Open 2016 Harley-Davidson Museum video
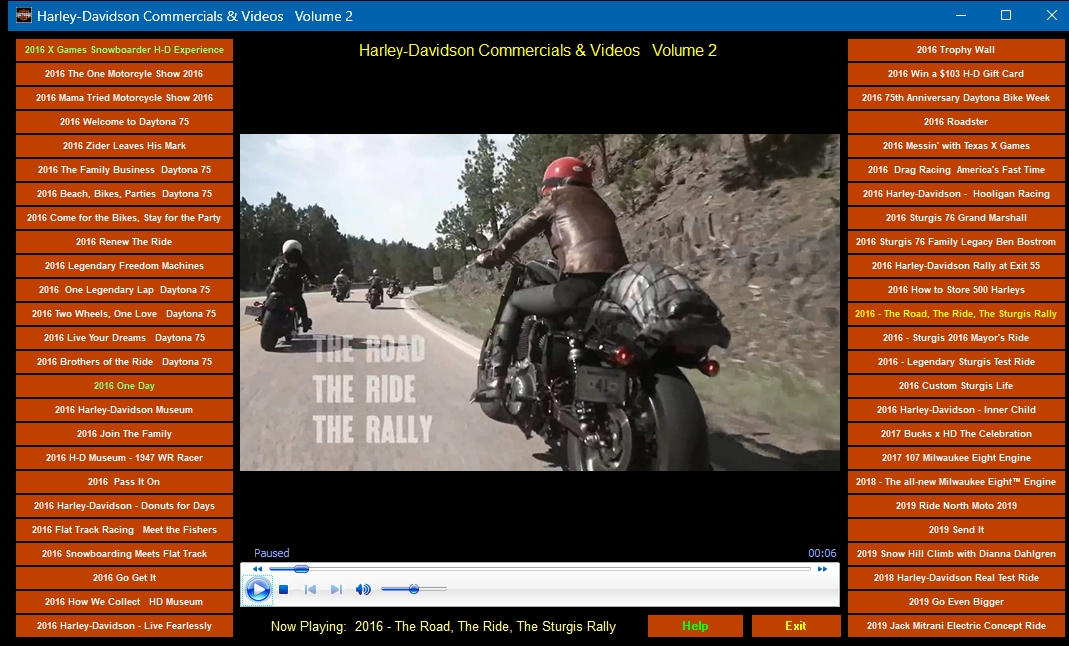Image resolution: width=1069 pixels, height=646 pixels. pyautogui.click(x=124, y=410)
